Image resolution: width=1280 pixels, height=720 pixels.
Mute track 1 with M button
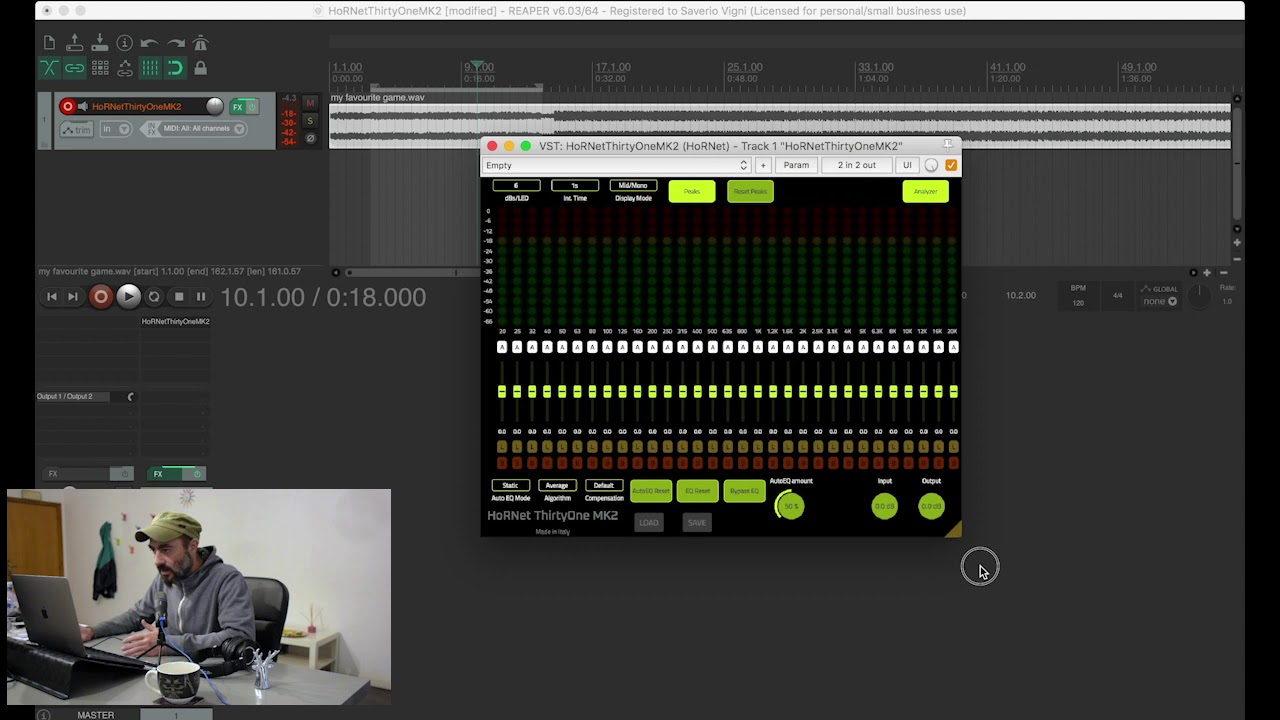310,104
